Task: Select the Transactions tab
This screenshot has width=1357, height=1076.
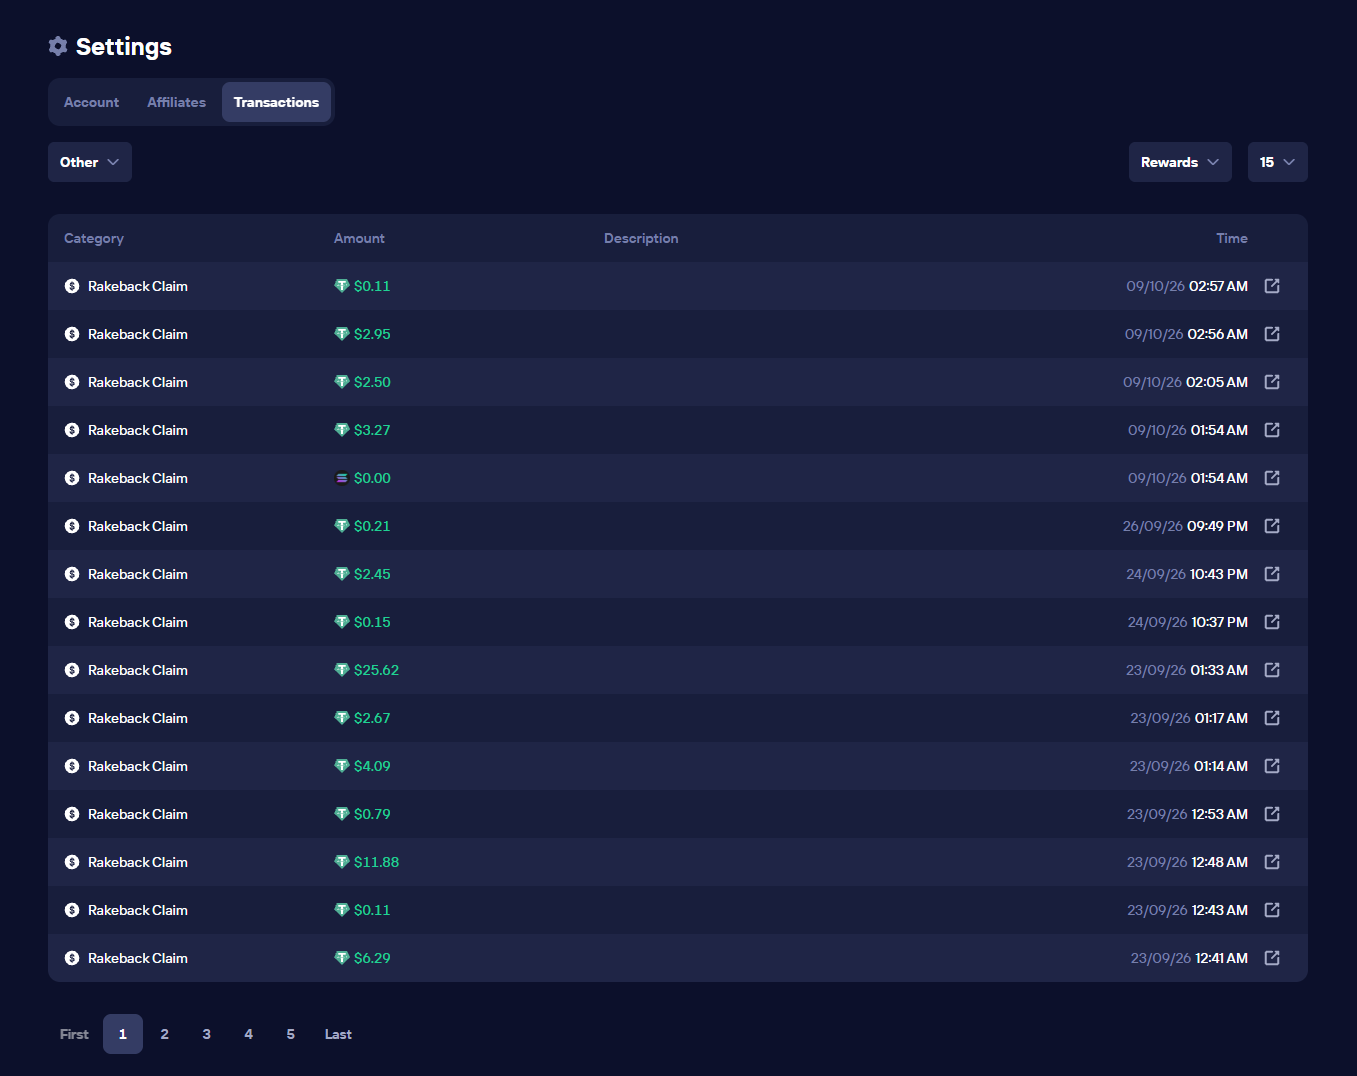Action: point(276,102)
